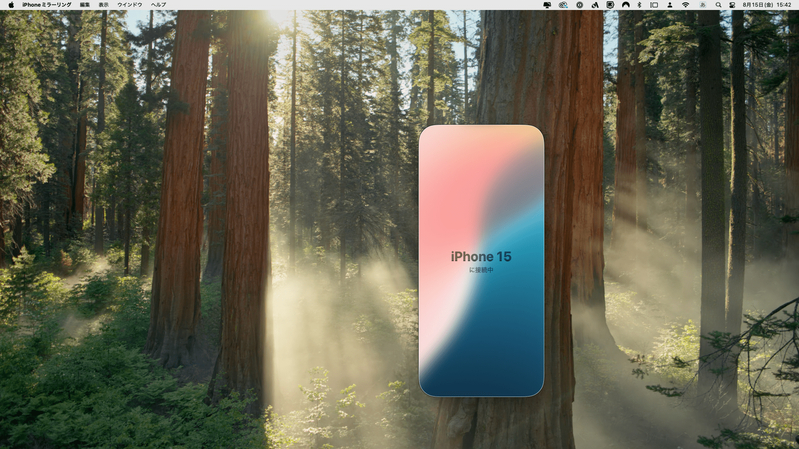The image size is (799, 449).
Task: Click the square badge menu bar icon
Action: click(x=610, y=5)
